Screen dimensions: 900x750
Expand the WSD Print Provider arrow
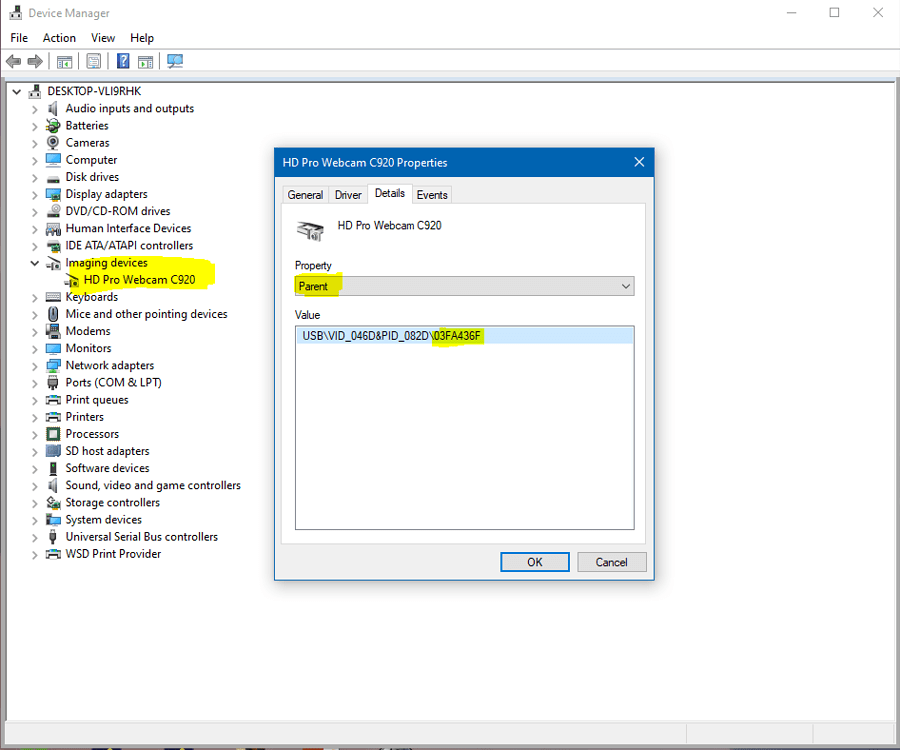tap(34, 554)
